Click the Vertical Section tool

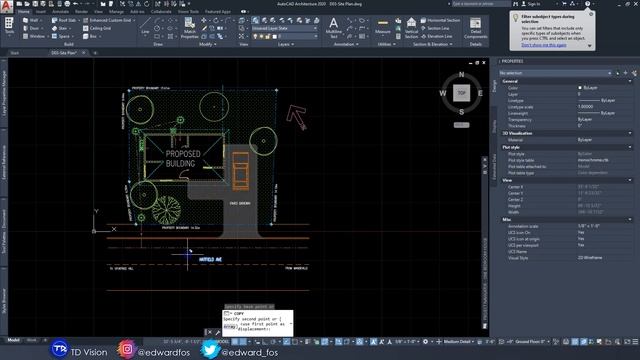click(x=411, y=28)
